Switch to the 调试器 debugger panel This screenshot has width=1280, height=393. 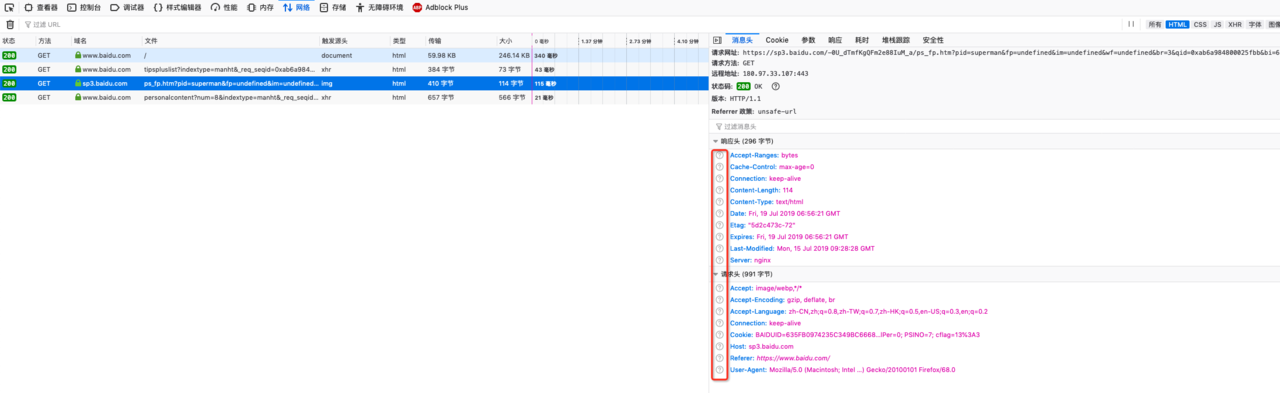[127, 7]
